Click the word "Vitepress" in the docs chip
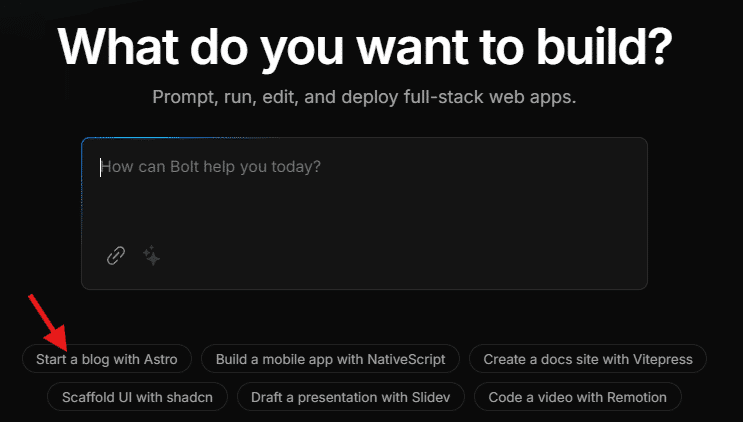The image size is (743, 422). pos(662,358)
